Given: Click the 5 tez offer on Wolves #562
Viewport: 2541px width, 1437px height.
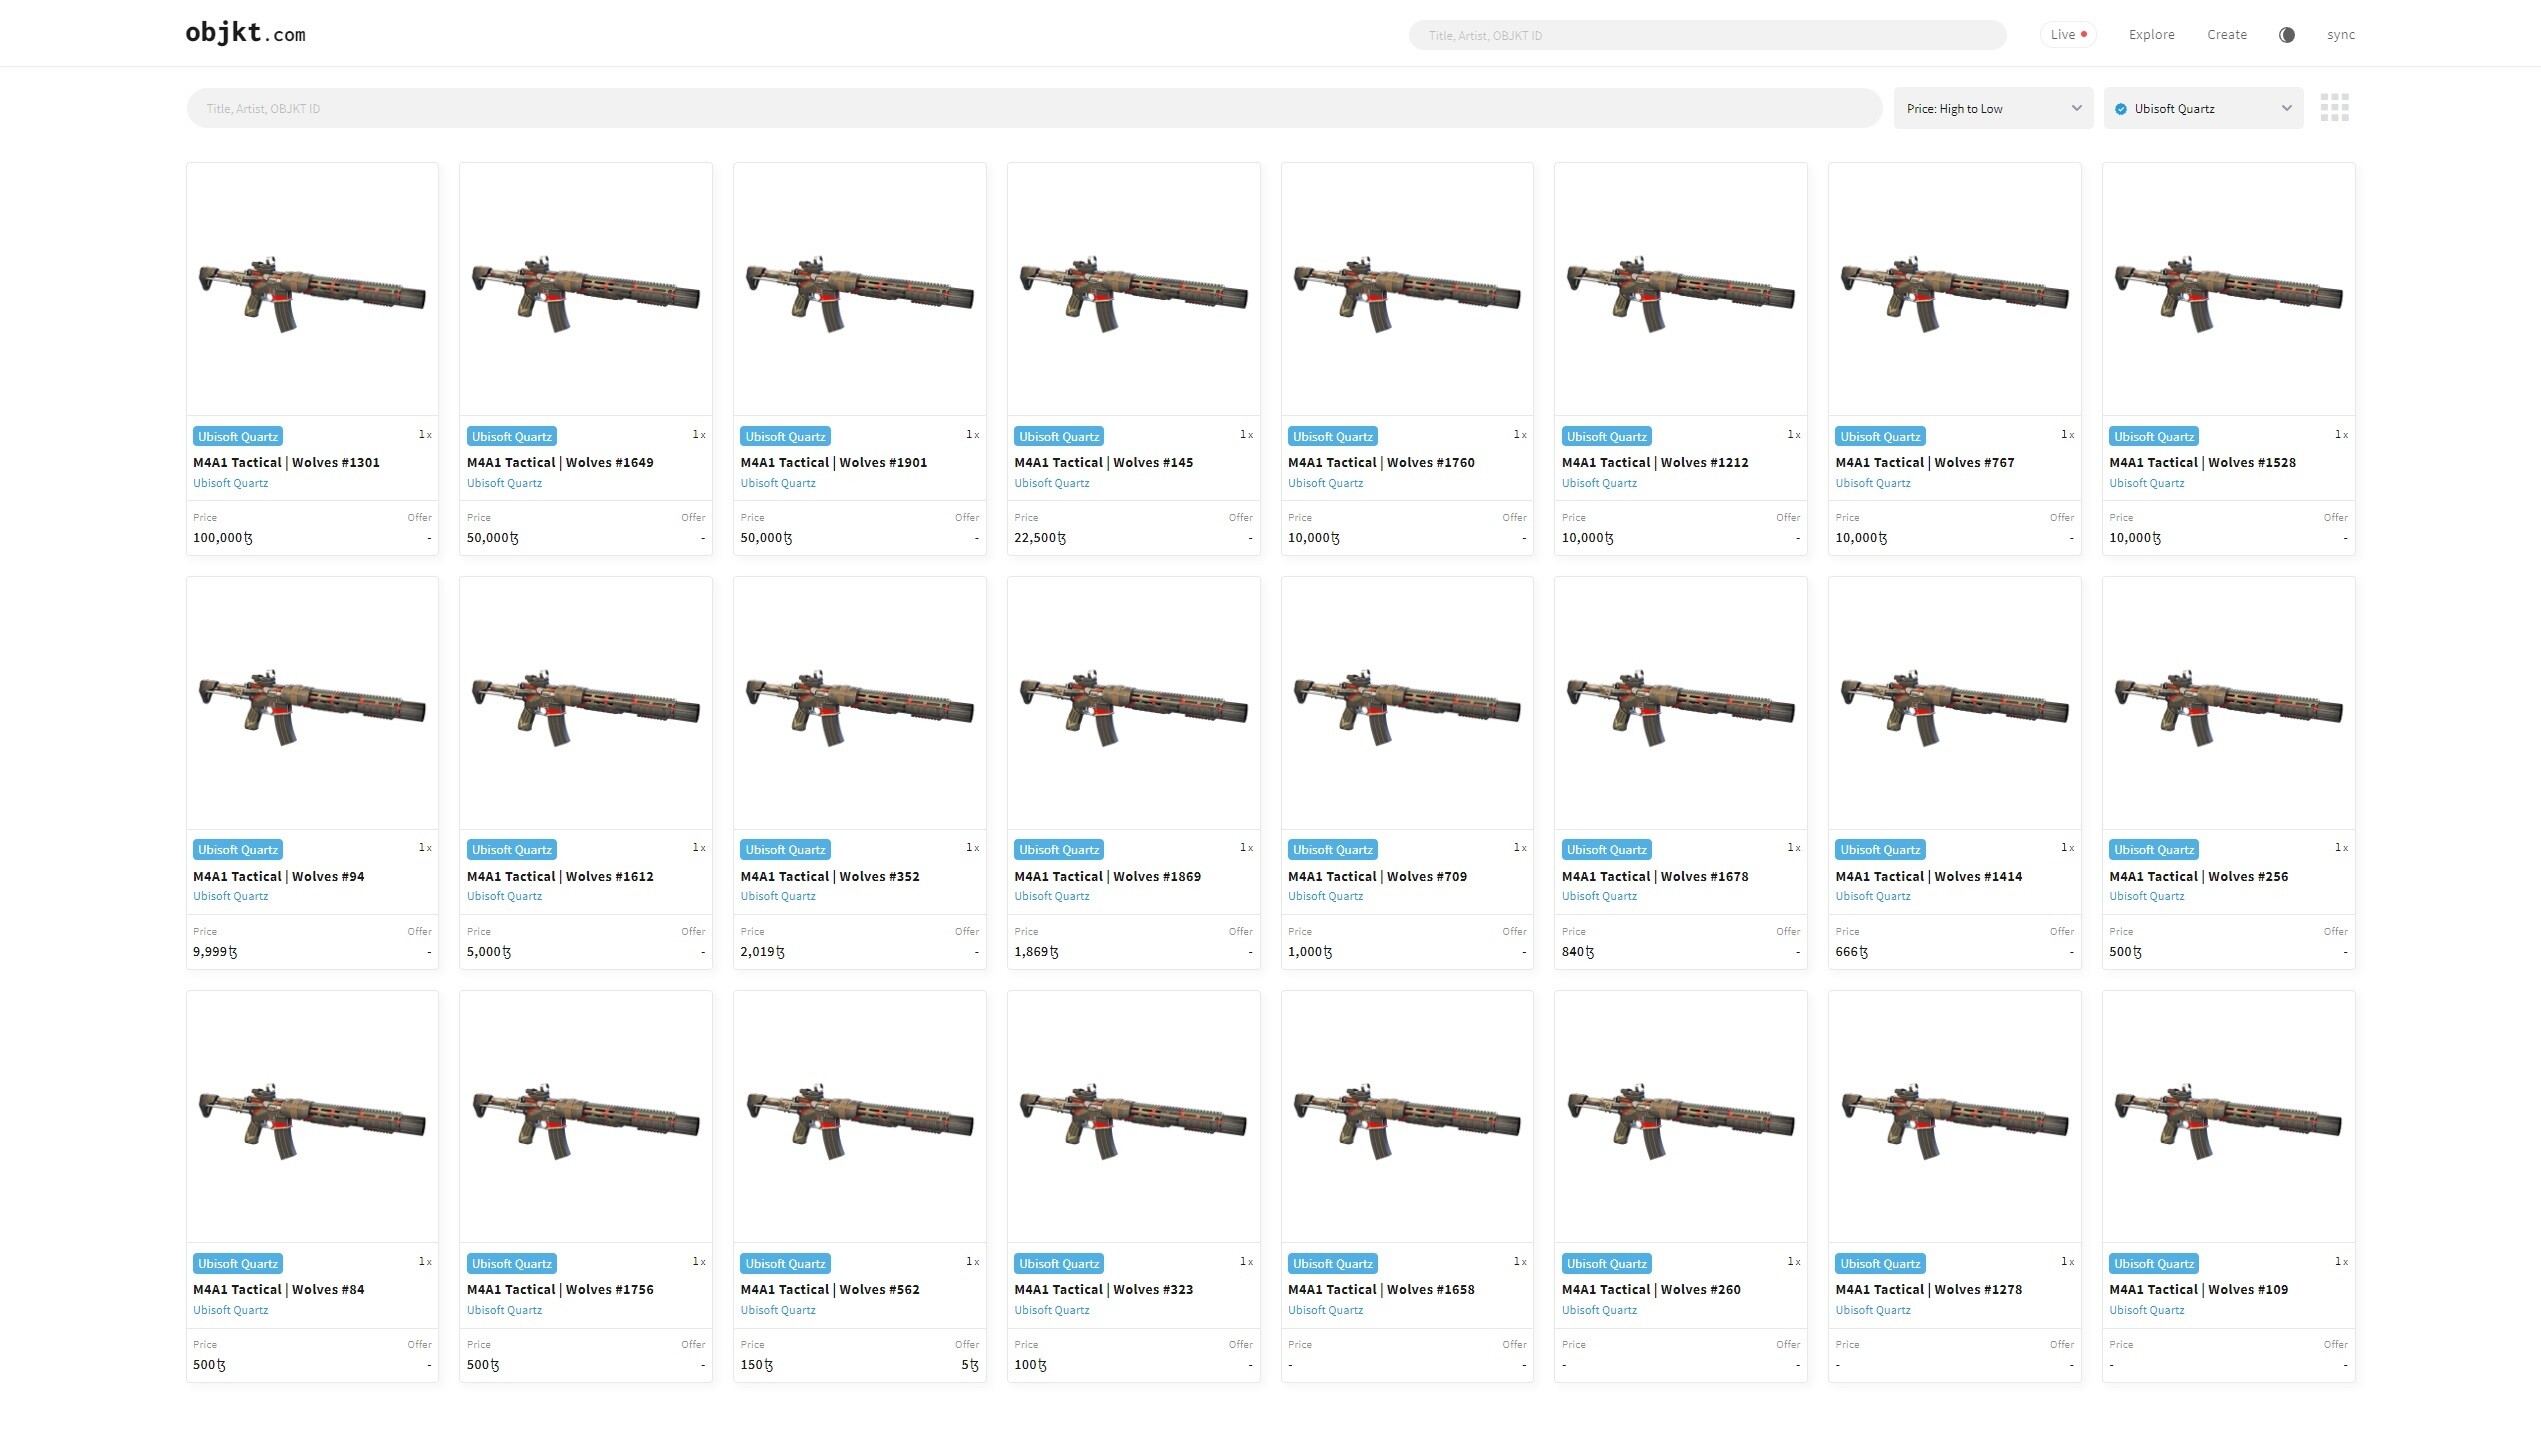Looking at the screenshot, I should coord(969,1366).
